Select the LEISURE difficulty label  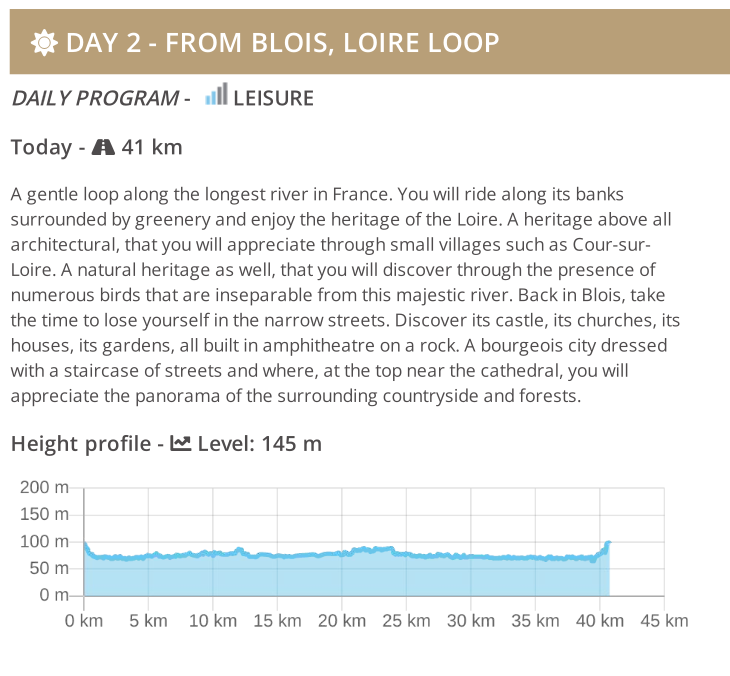click(x=273, y=98)
